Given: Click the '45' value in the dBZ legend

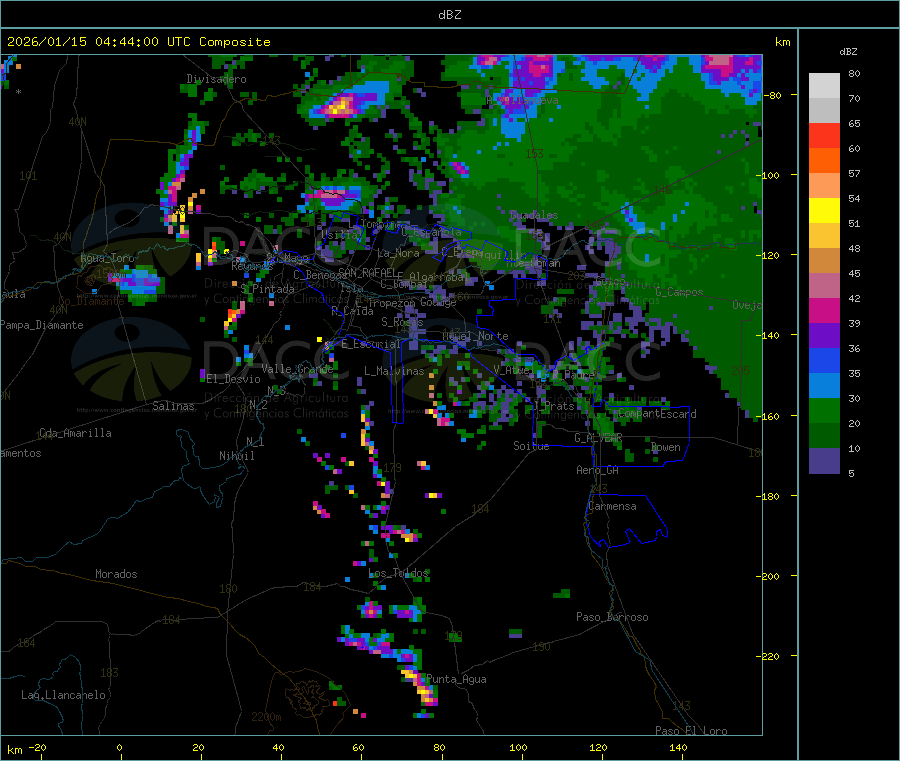Looking at the screenshot, I should (854, 274).
